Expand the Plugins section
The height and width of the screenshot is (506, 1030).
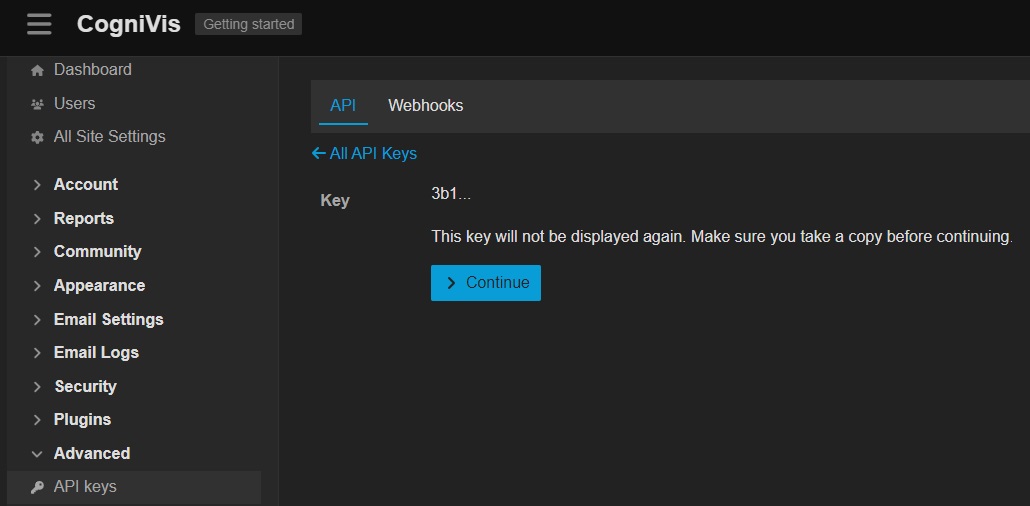point(82,419)
